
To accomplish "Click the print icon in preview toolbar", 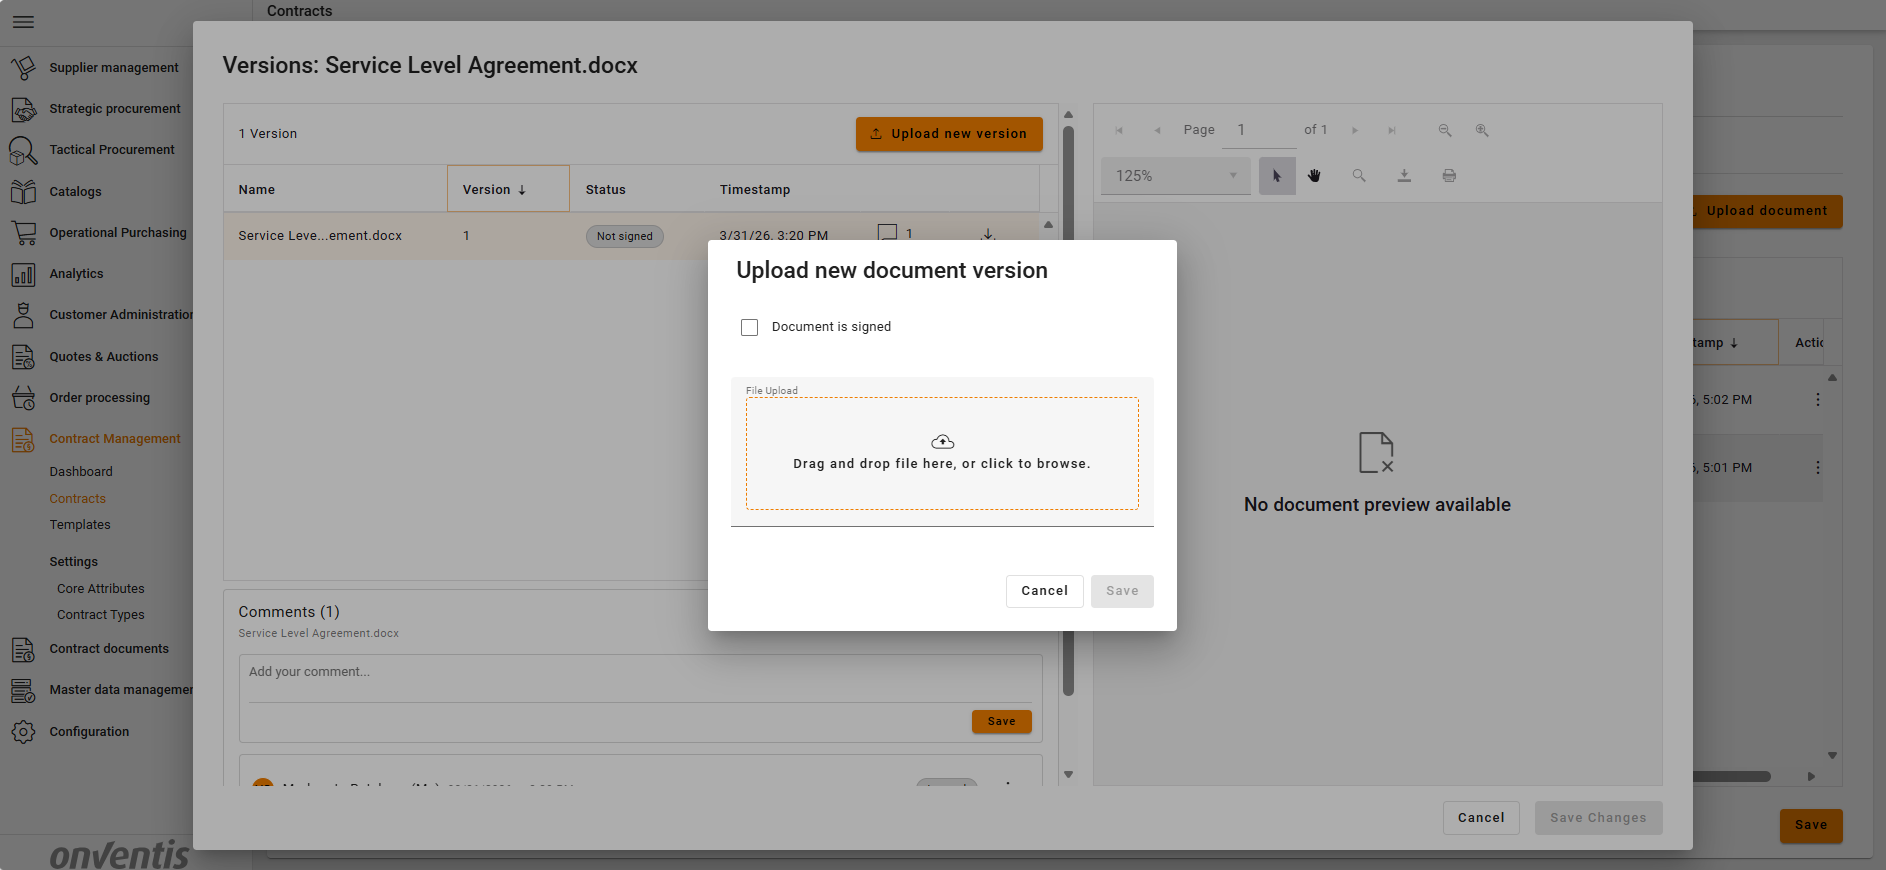I will pos(1449,176).
